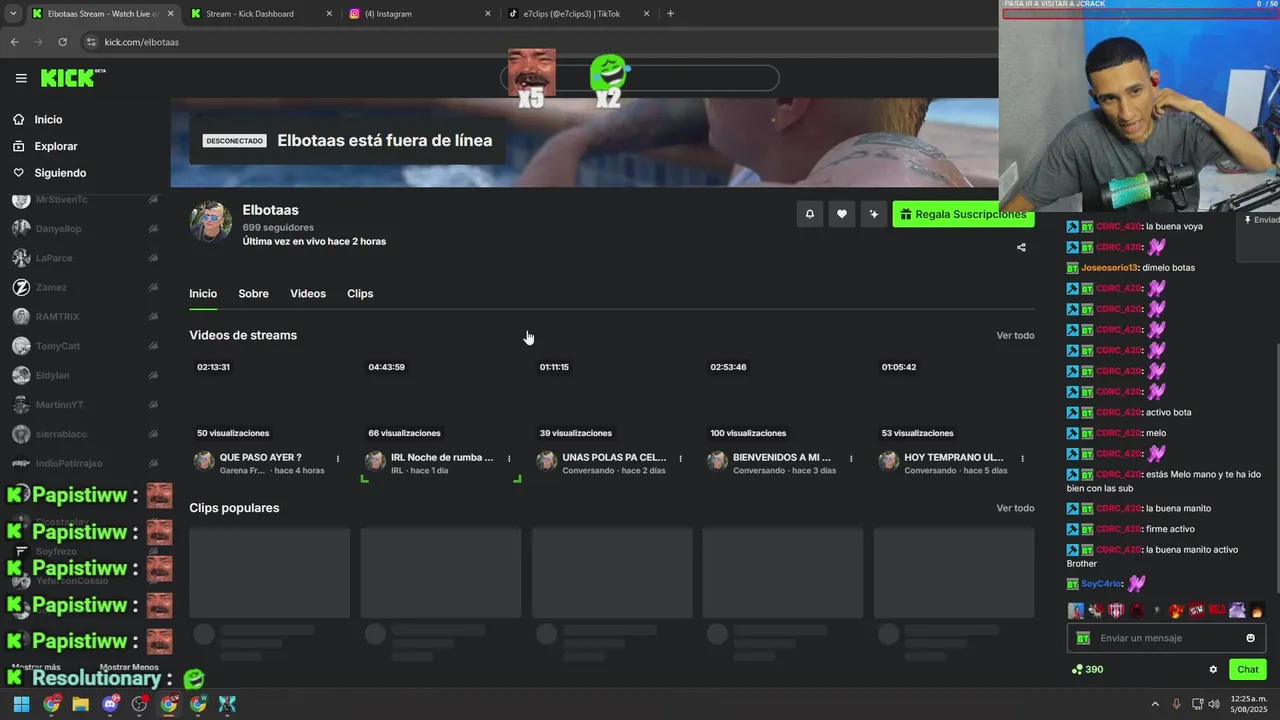Reload the page
Screen dimensions: 1280x720
pyautogui.click(x=62, y=42)
